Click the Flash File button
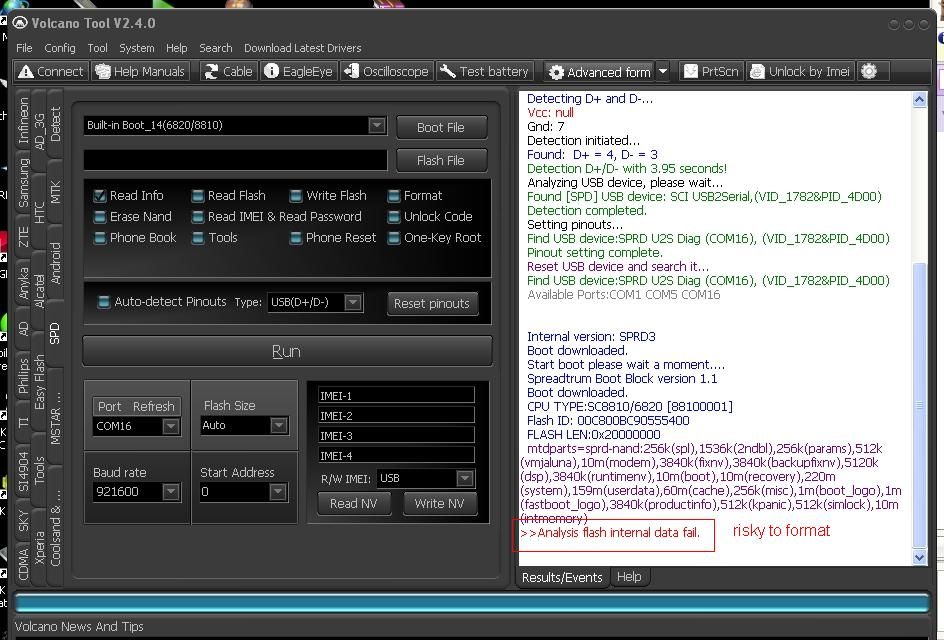This screenshot has width=944, height=640. tap(441, 161)
